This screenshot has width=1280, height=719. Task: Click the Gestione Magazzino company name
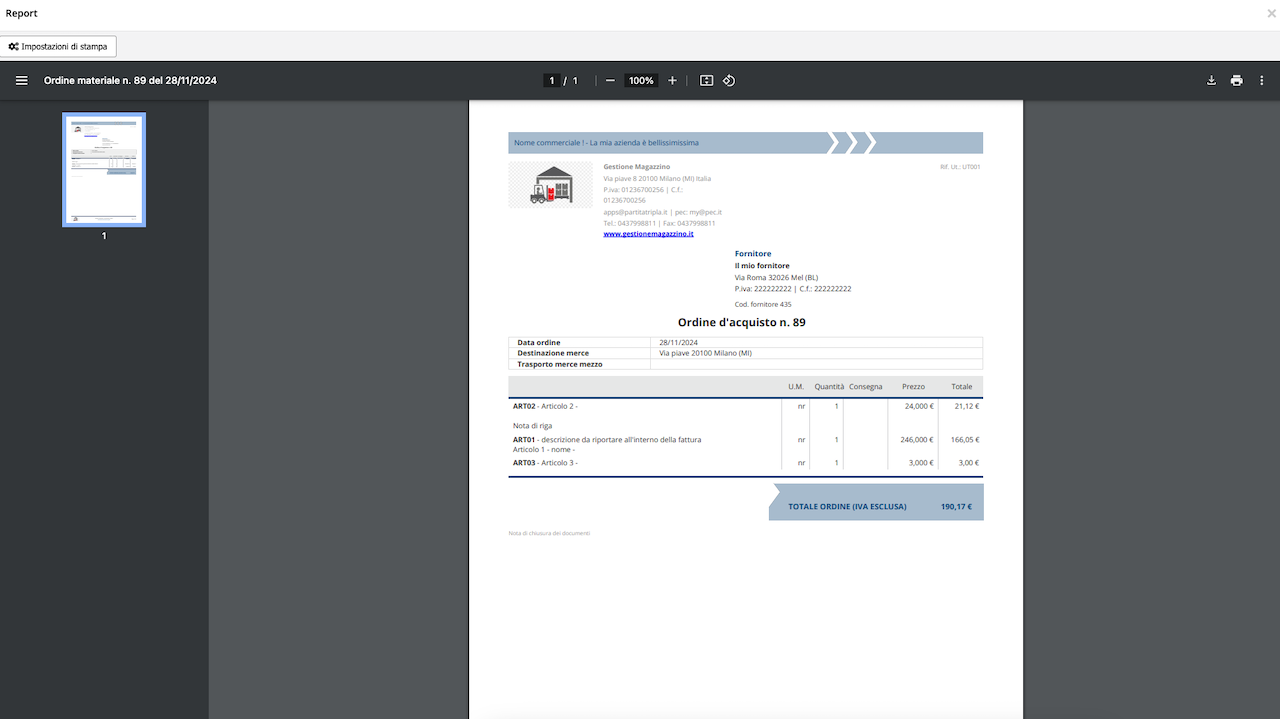click(637, 166)
